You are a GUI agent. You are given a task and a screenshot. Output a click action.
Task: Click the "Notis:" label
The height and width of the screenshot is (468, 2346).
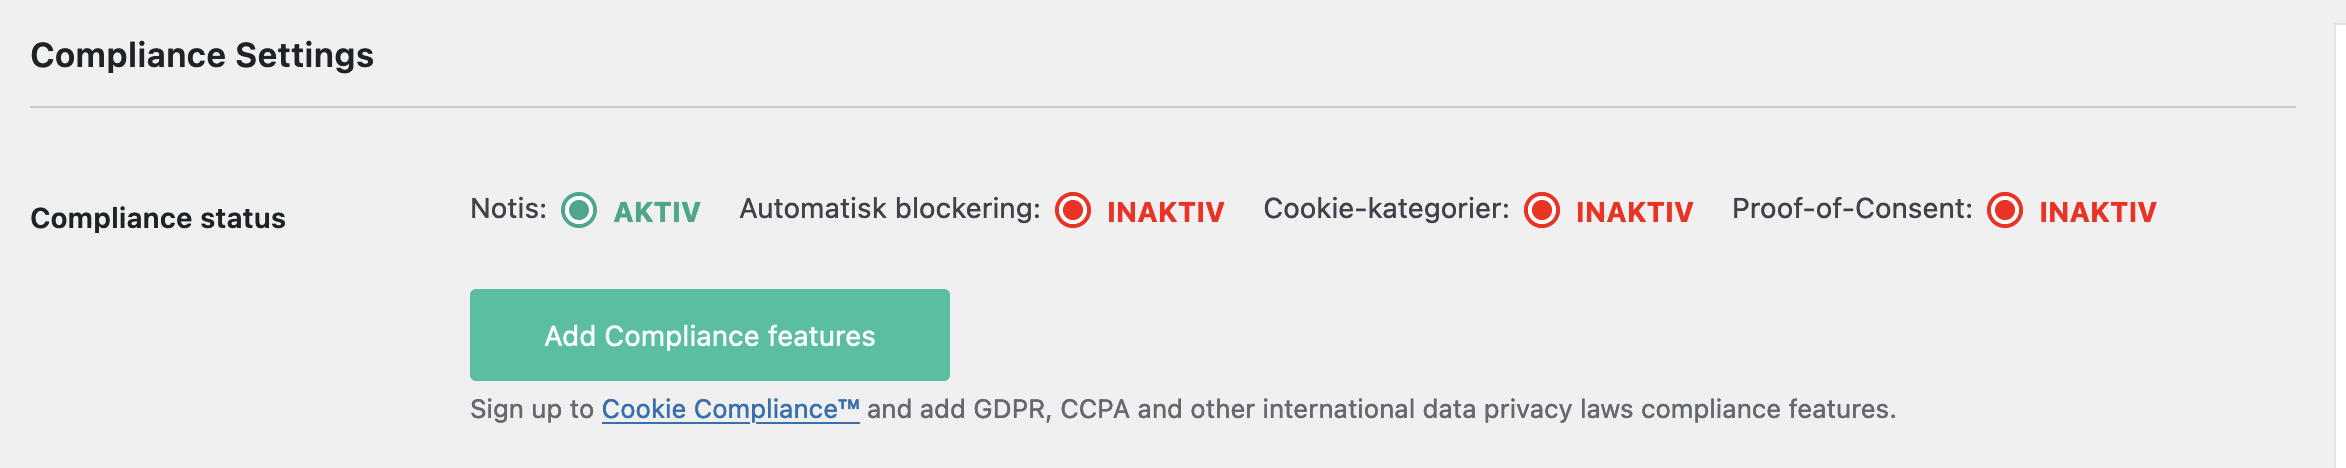(509, 209)
